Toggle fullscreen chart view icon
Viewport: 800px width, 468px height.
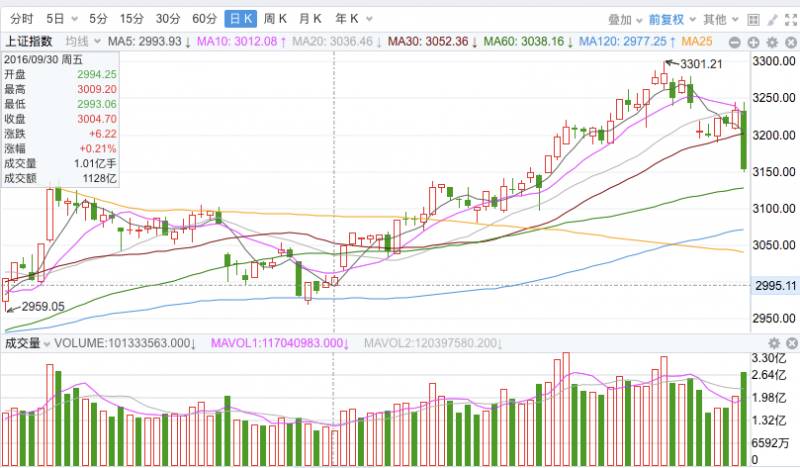(791, 20)
